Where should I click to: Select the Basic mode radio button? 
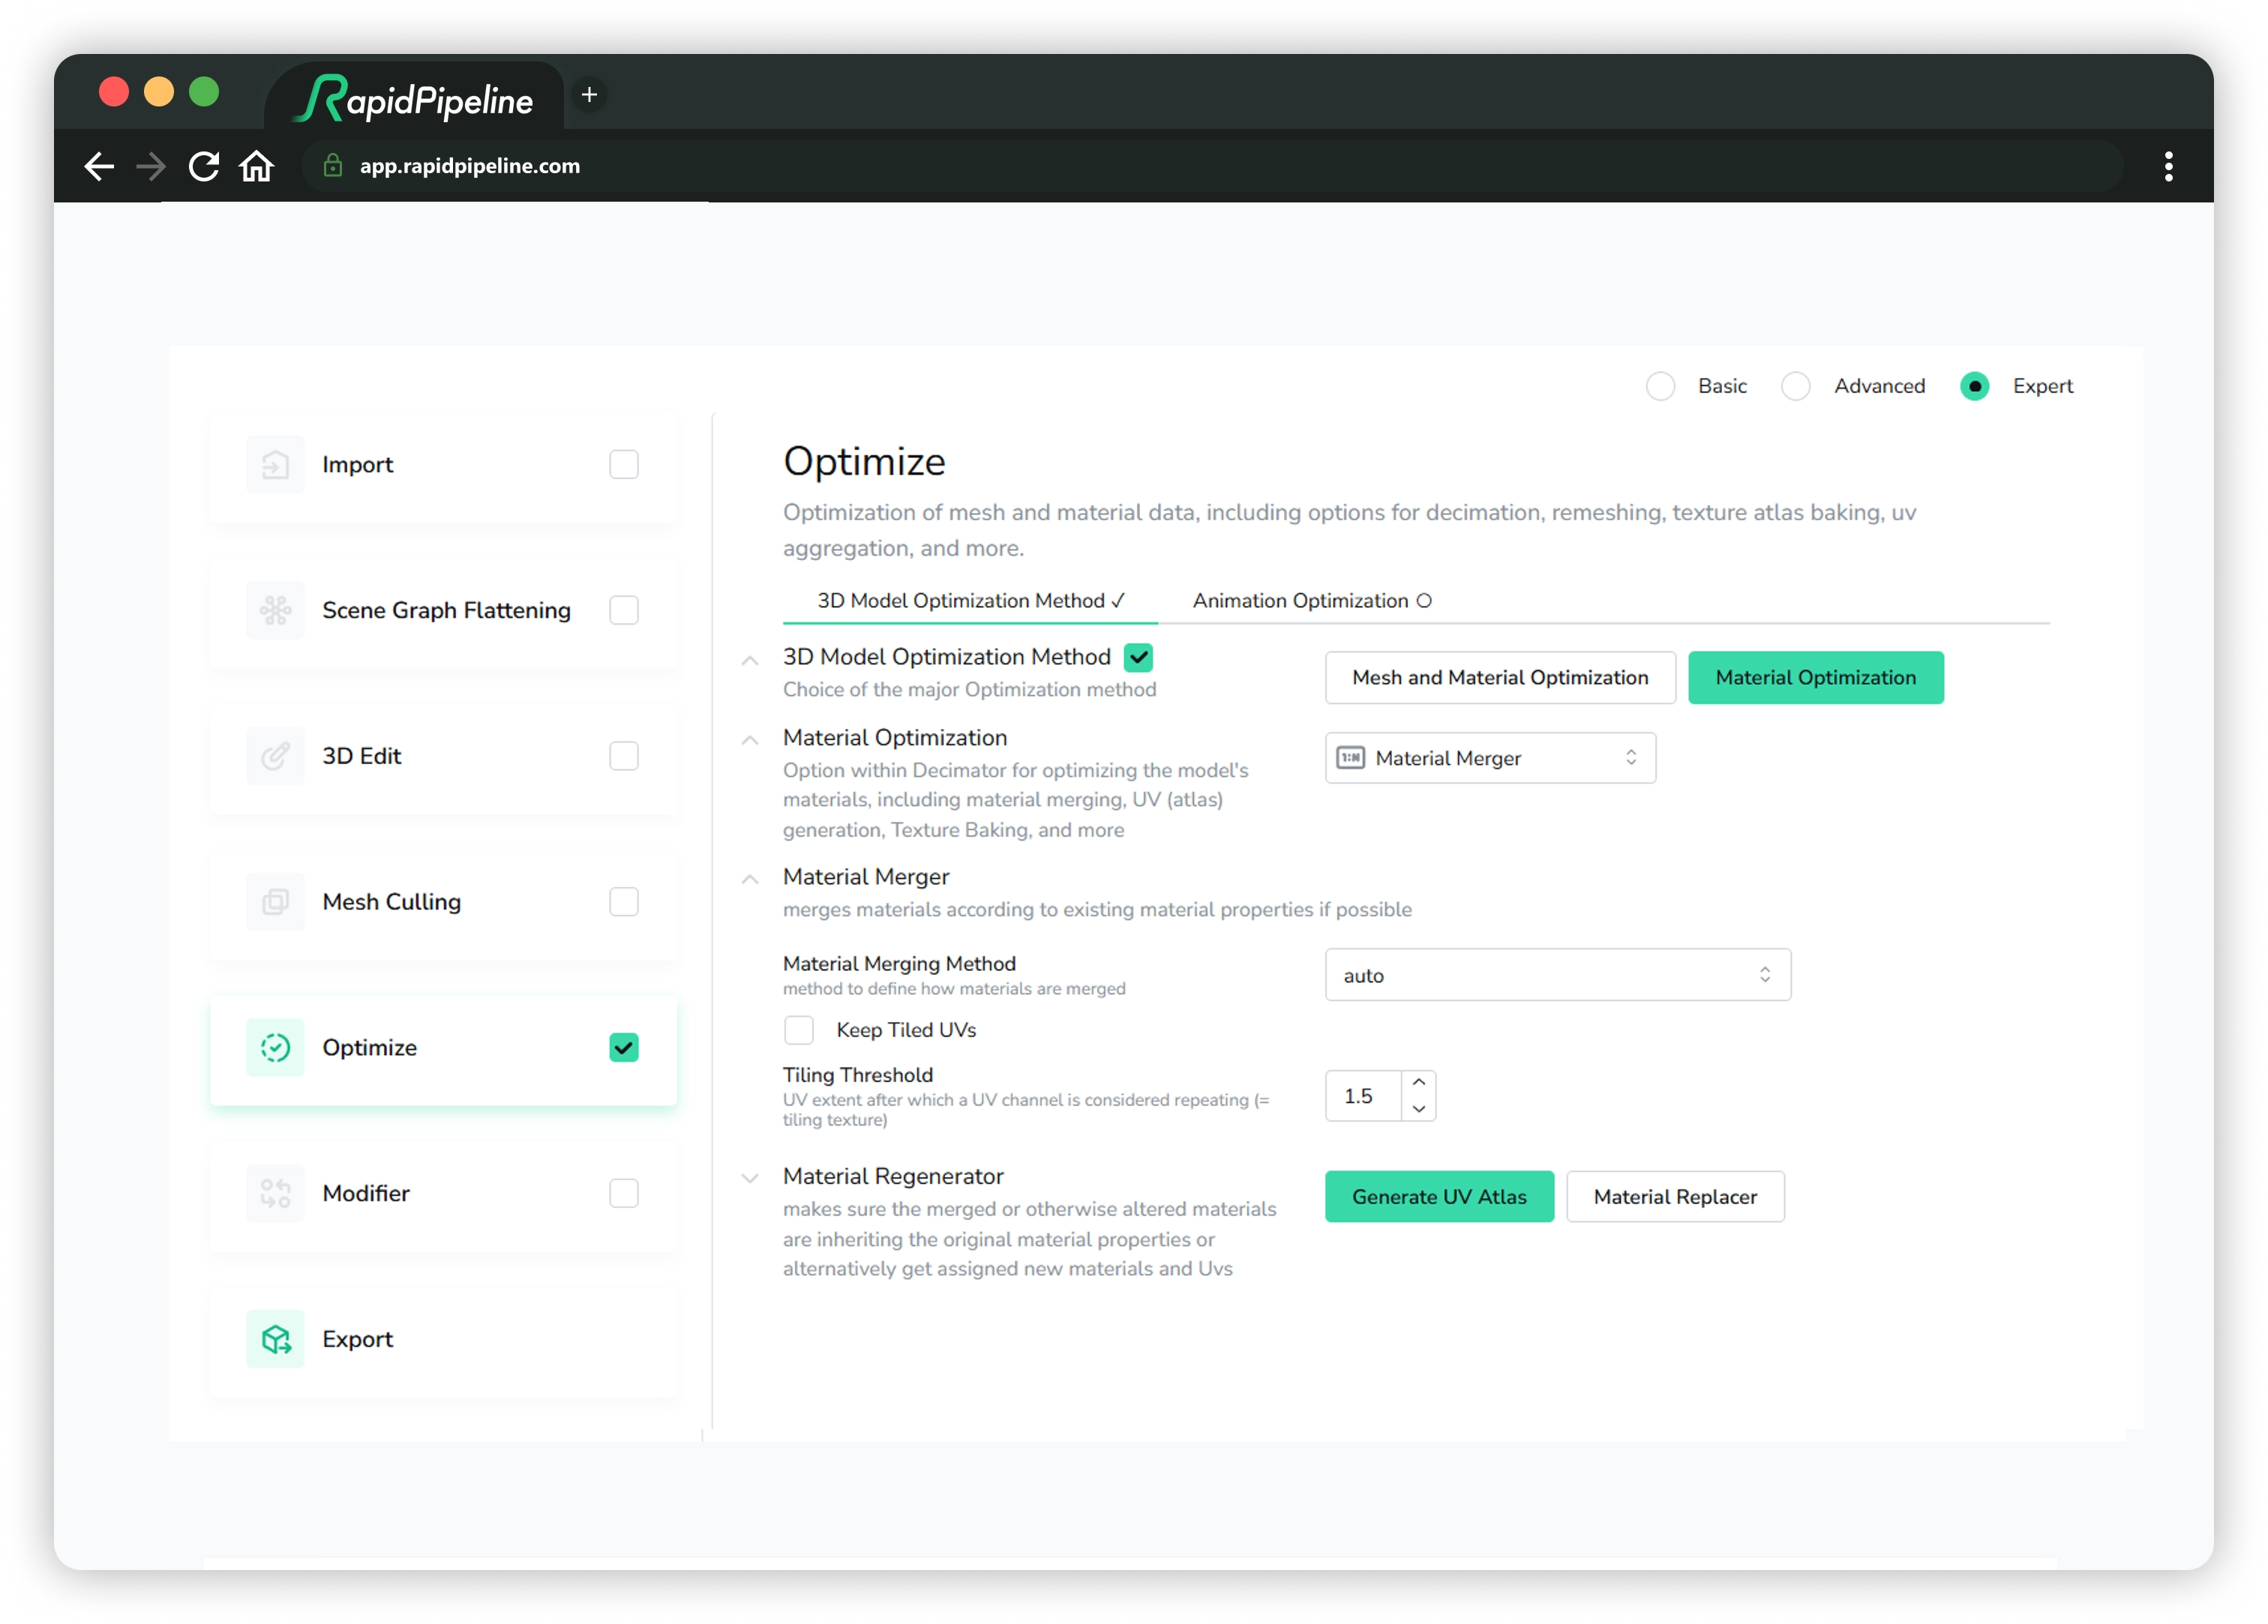pyautogui.click(x=1661, y=386)
